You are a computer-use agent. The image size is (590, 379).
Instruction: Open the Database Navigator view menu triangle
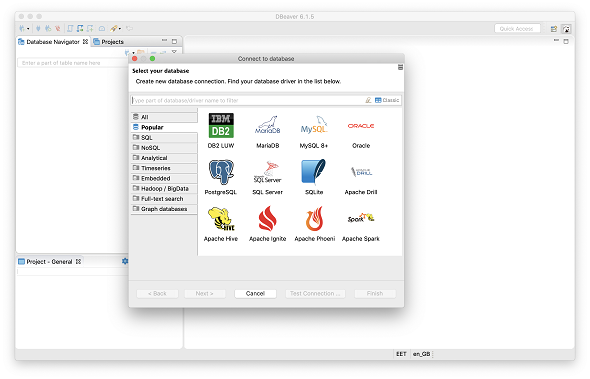coord(174,52)
